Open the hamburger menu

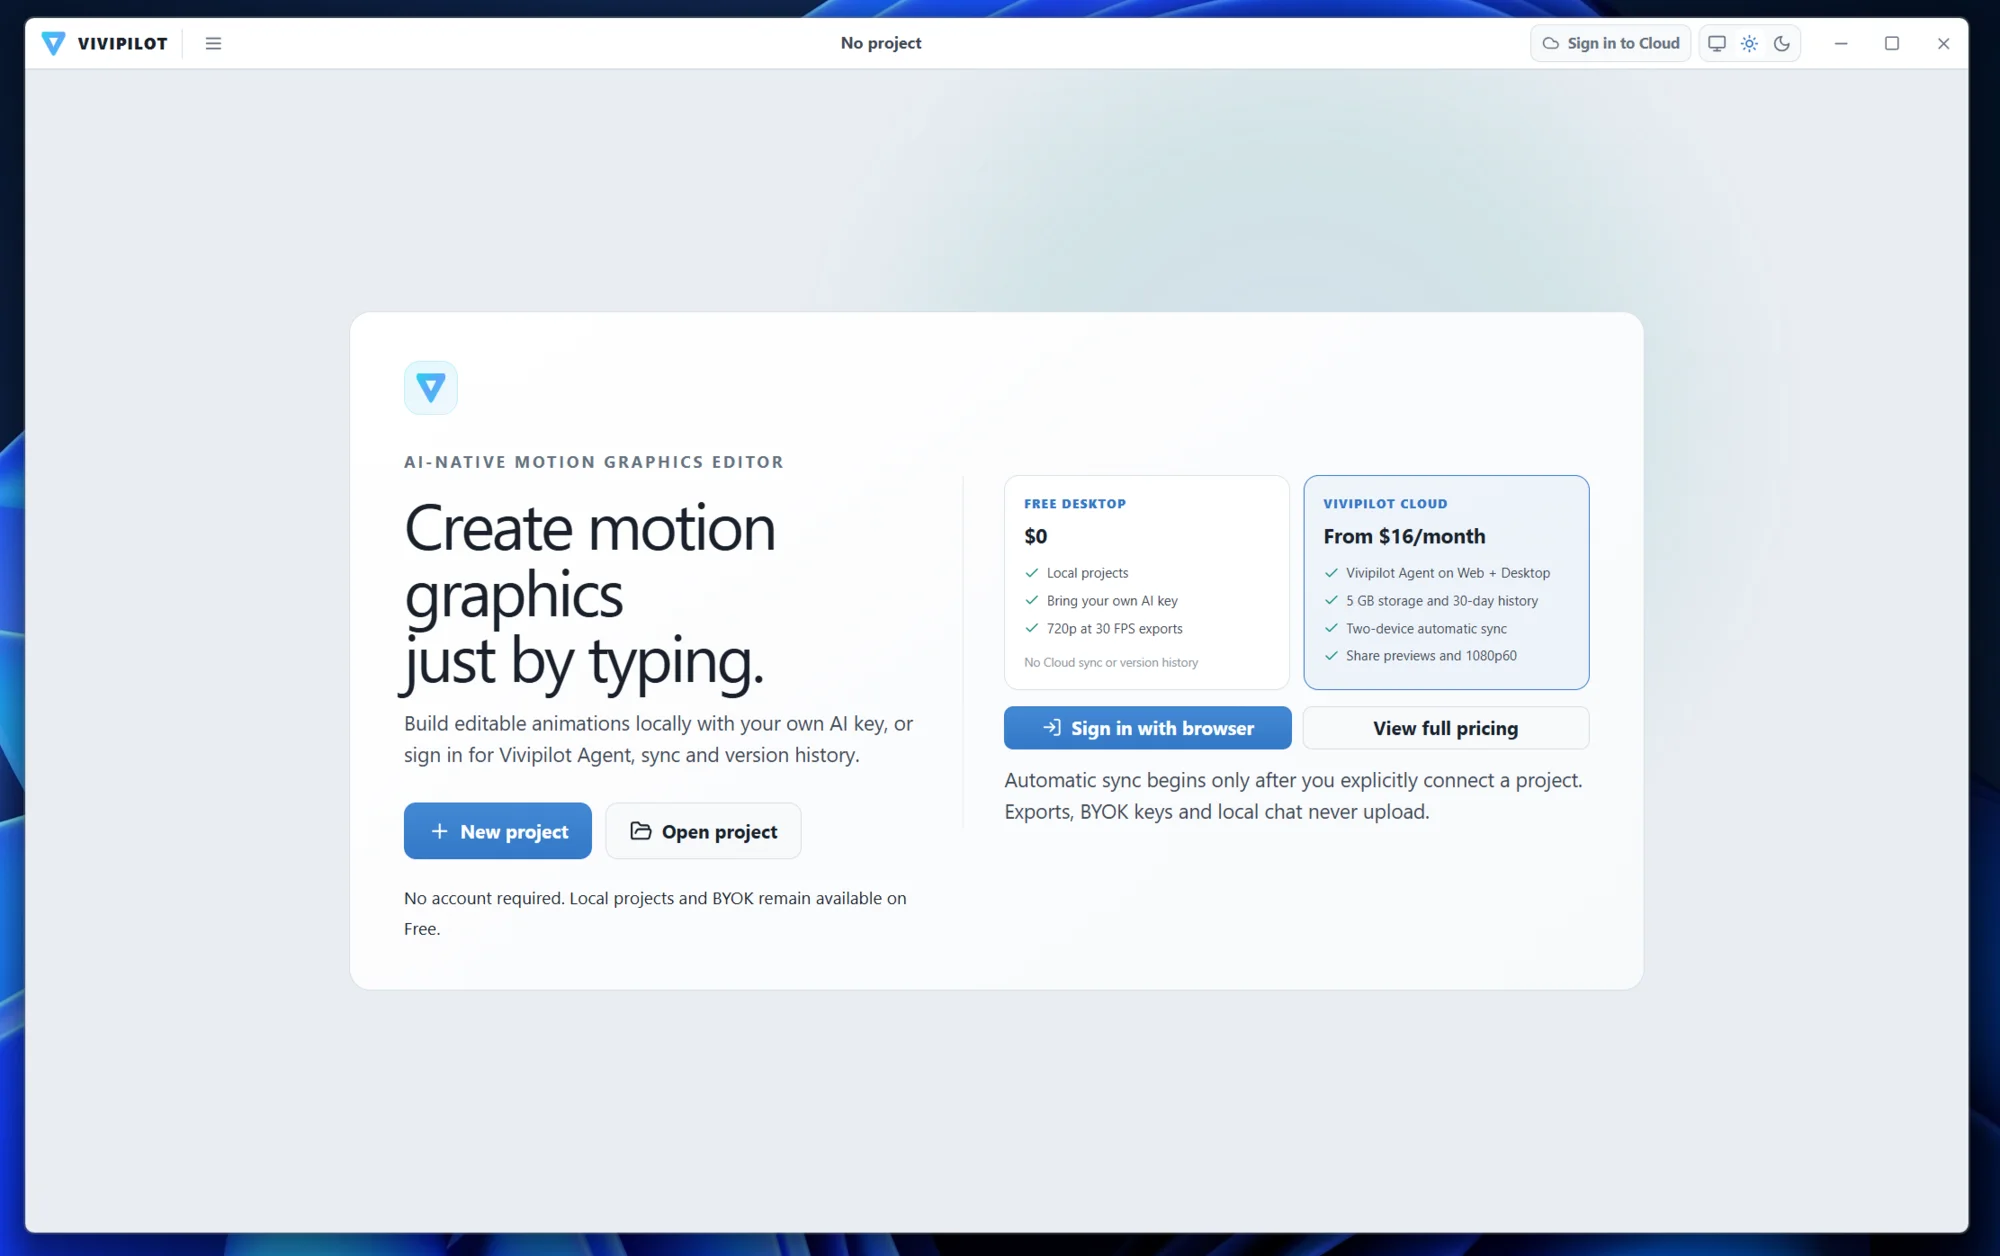click(213, 43)
